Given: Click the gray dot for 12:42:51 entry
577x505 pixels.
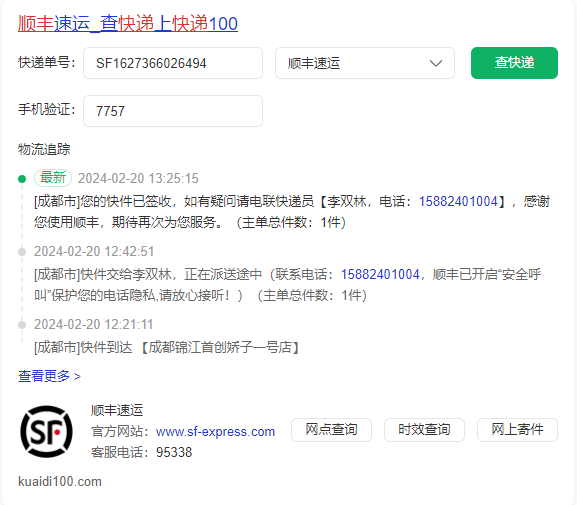Looking at the screenshot, I should coord(22,252).
